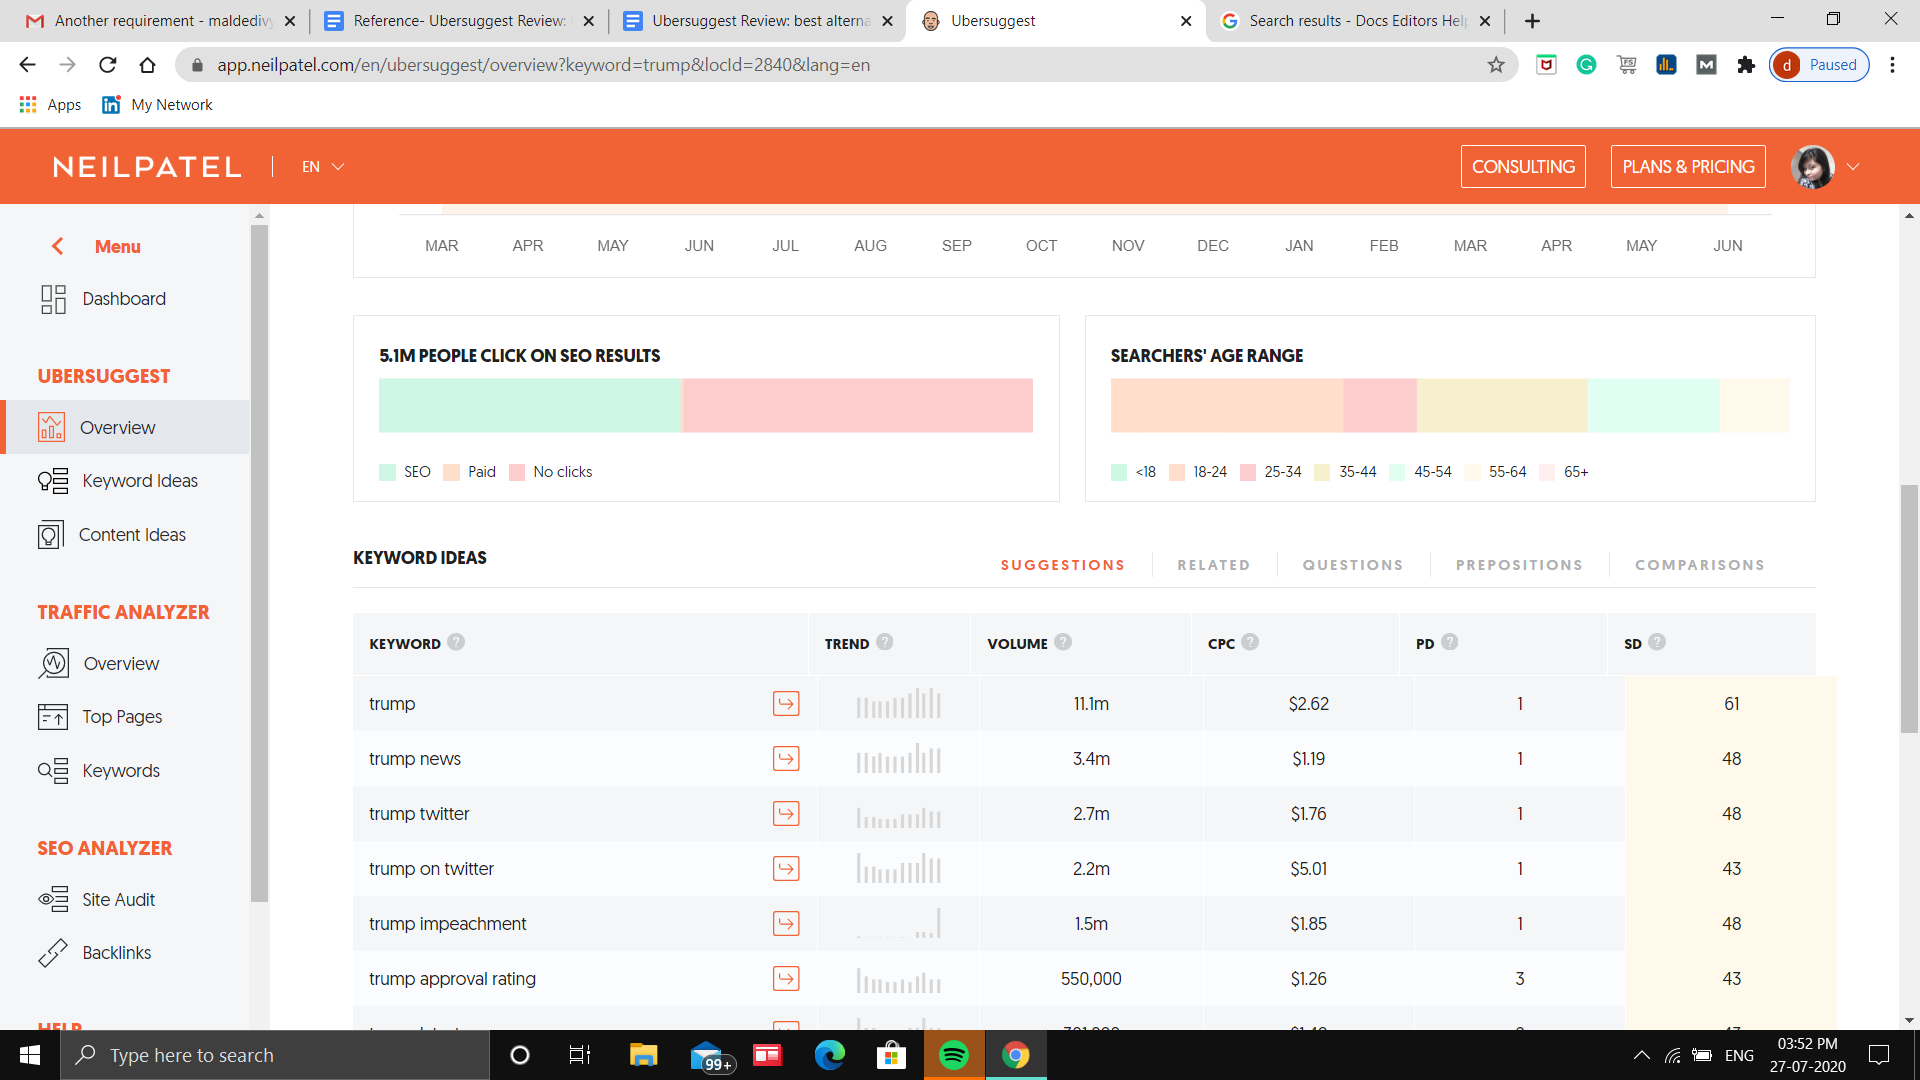
Task: Open Keyword Ideas sidebar icon
Action: coord(53,481)
